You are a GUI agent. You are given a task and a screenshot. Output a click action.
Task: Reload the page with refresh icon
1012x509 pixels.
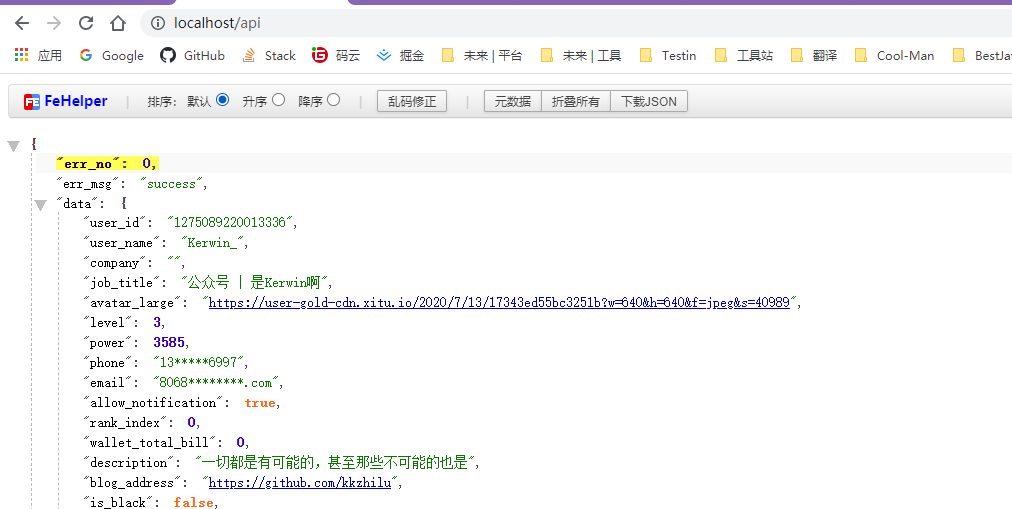pyautogui.click(x=86, y=23)
